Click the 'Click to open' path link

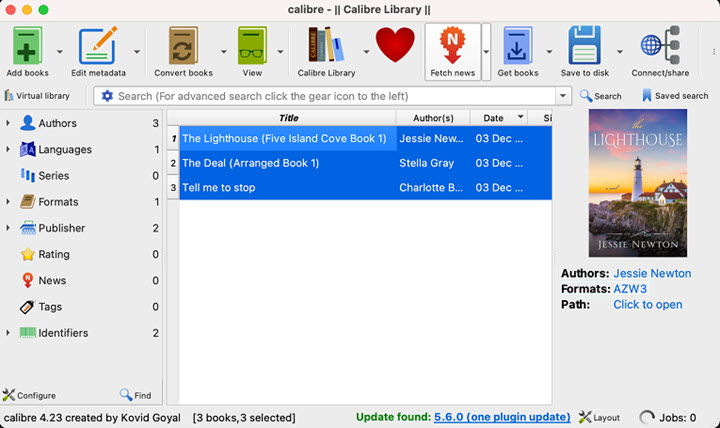(x=647, y=304)
